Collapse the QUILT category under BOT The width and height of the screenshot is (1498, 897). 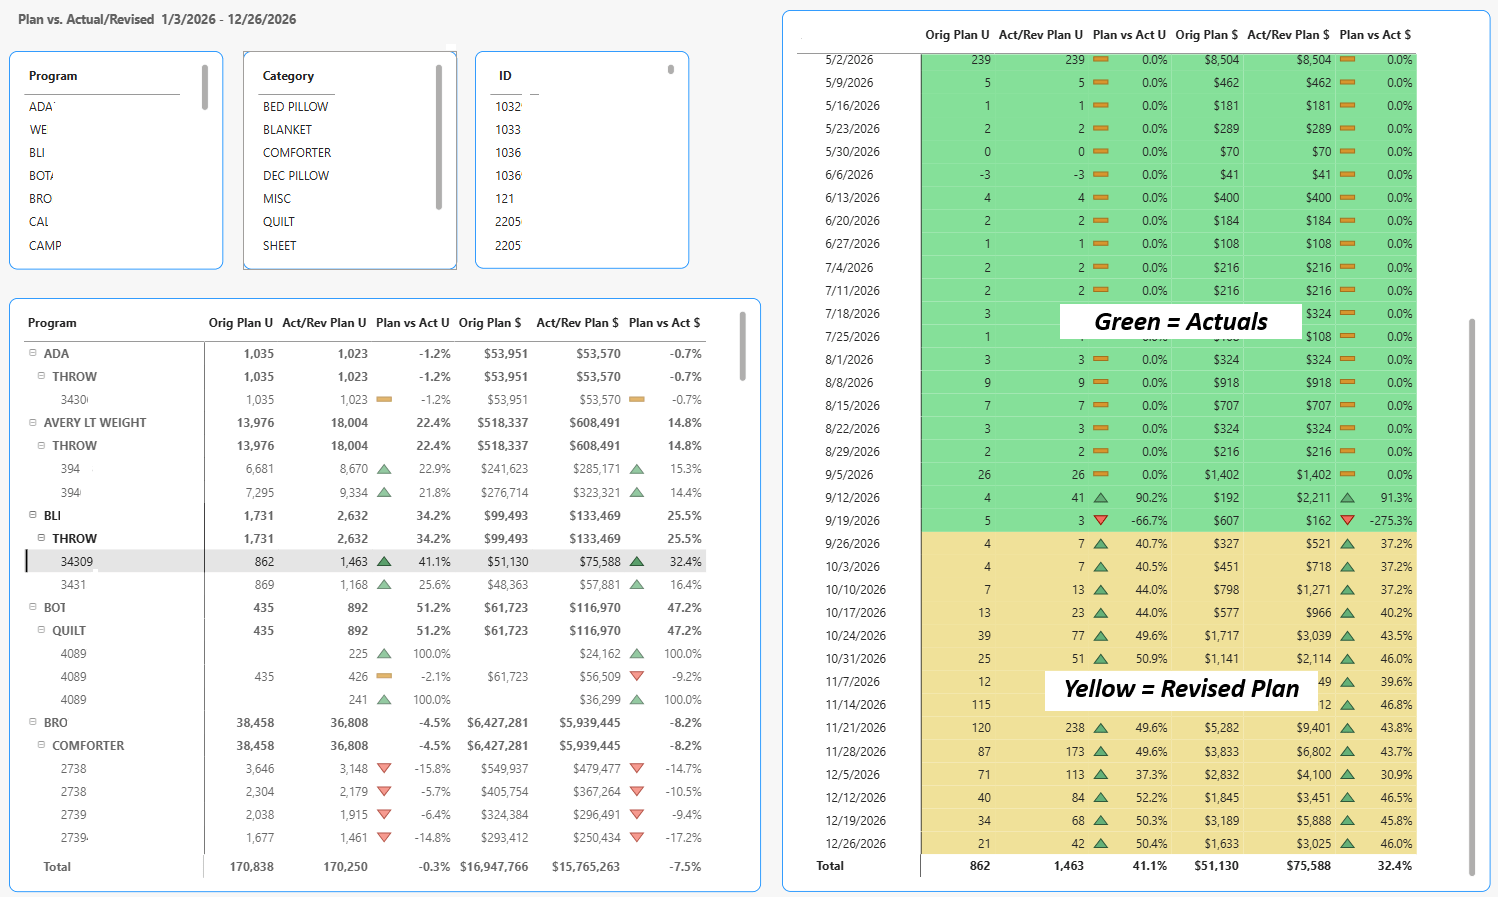[x=42, y=630]
